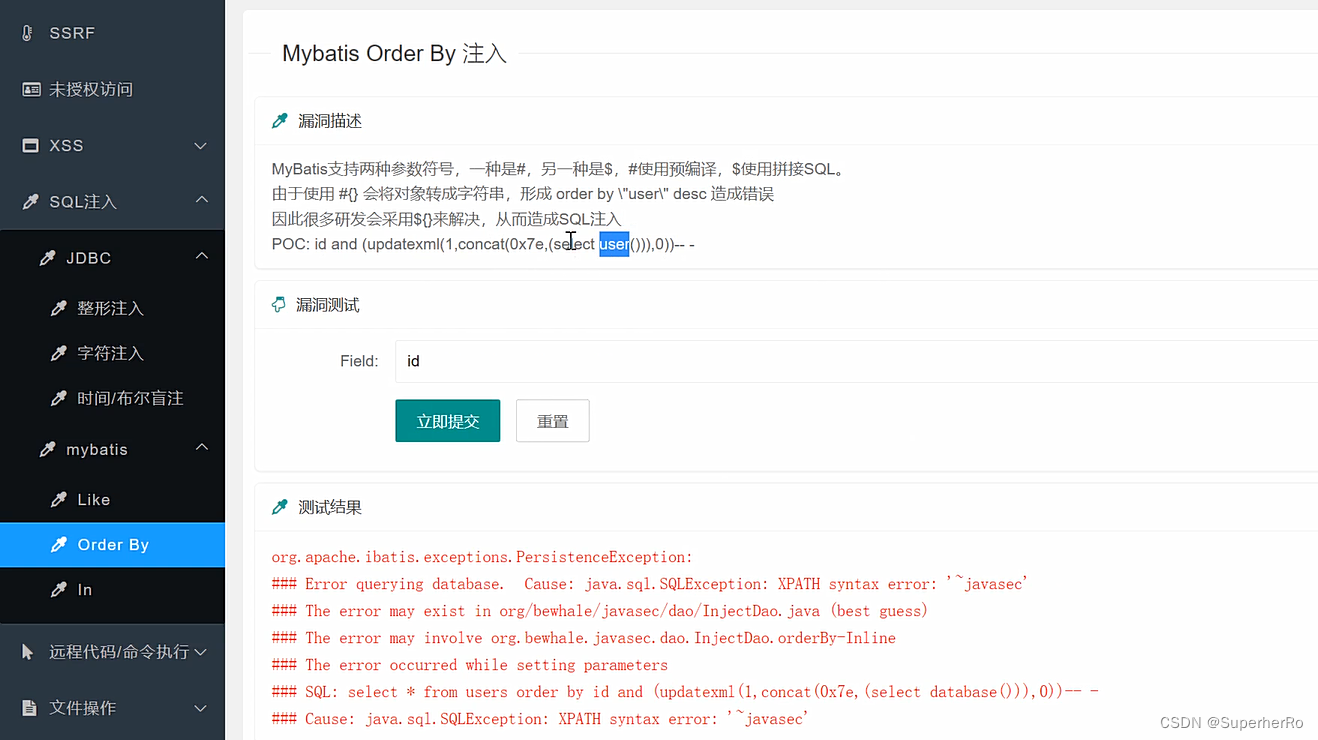The height and width of the screenshot is (740, 1318).
Task: Click the 漏洞描述 panel dropper icon
Action: (280, 121)
